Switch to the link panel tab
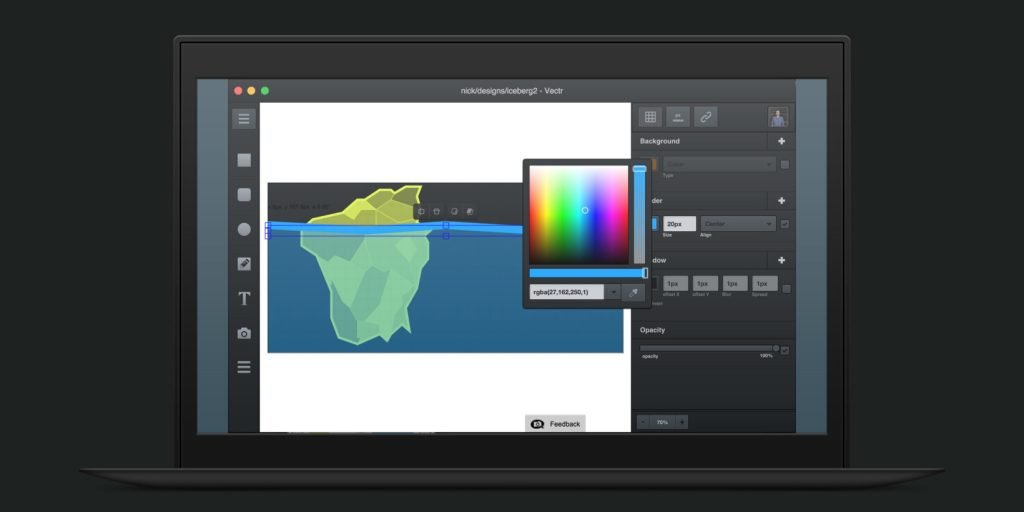This screenshot has height=512, width=1024. (x=706, y=117)
